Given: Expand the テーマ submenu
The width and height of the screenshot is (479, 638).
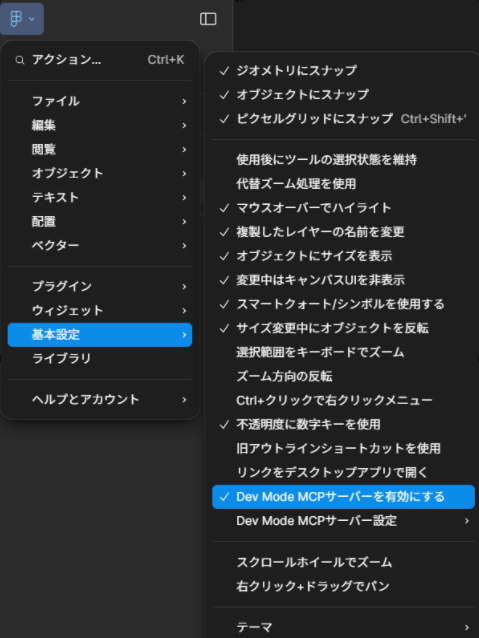Looking at the screenshot, I should pyautogui.click(x=343, y=627).
